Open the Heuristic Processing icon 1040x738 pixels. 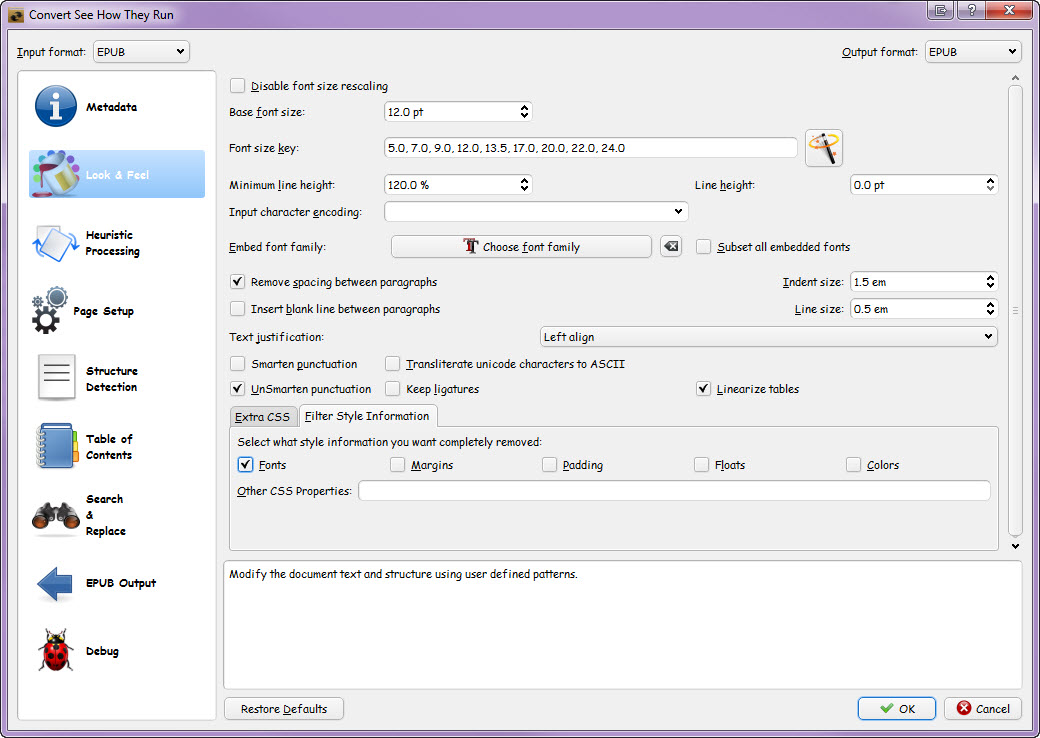[x=56, y=243]
